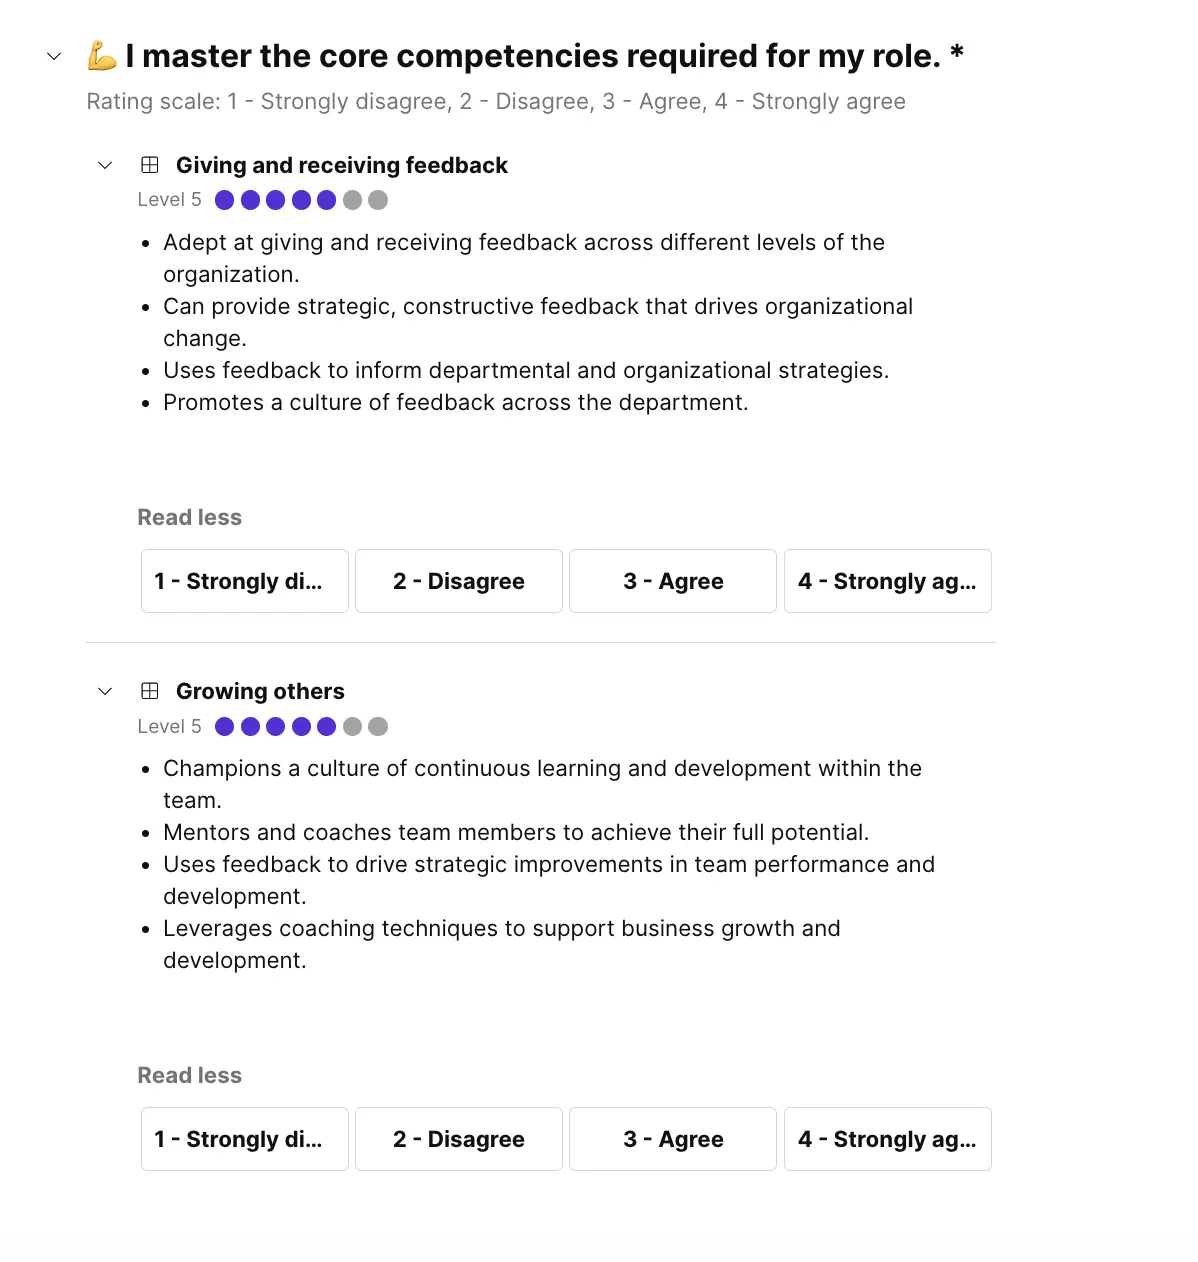Click the grid icon beside Giving and receiving feedback

coord(149,164)
